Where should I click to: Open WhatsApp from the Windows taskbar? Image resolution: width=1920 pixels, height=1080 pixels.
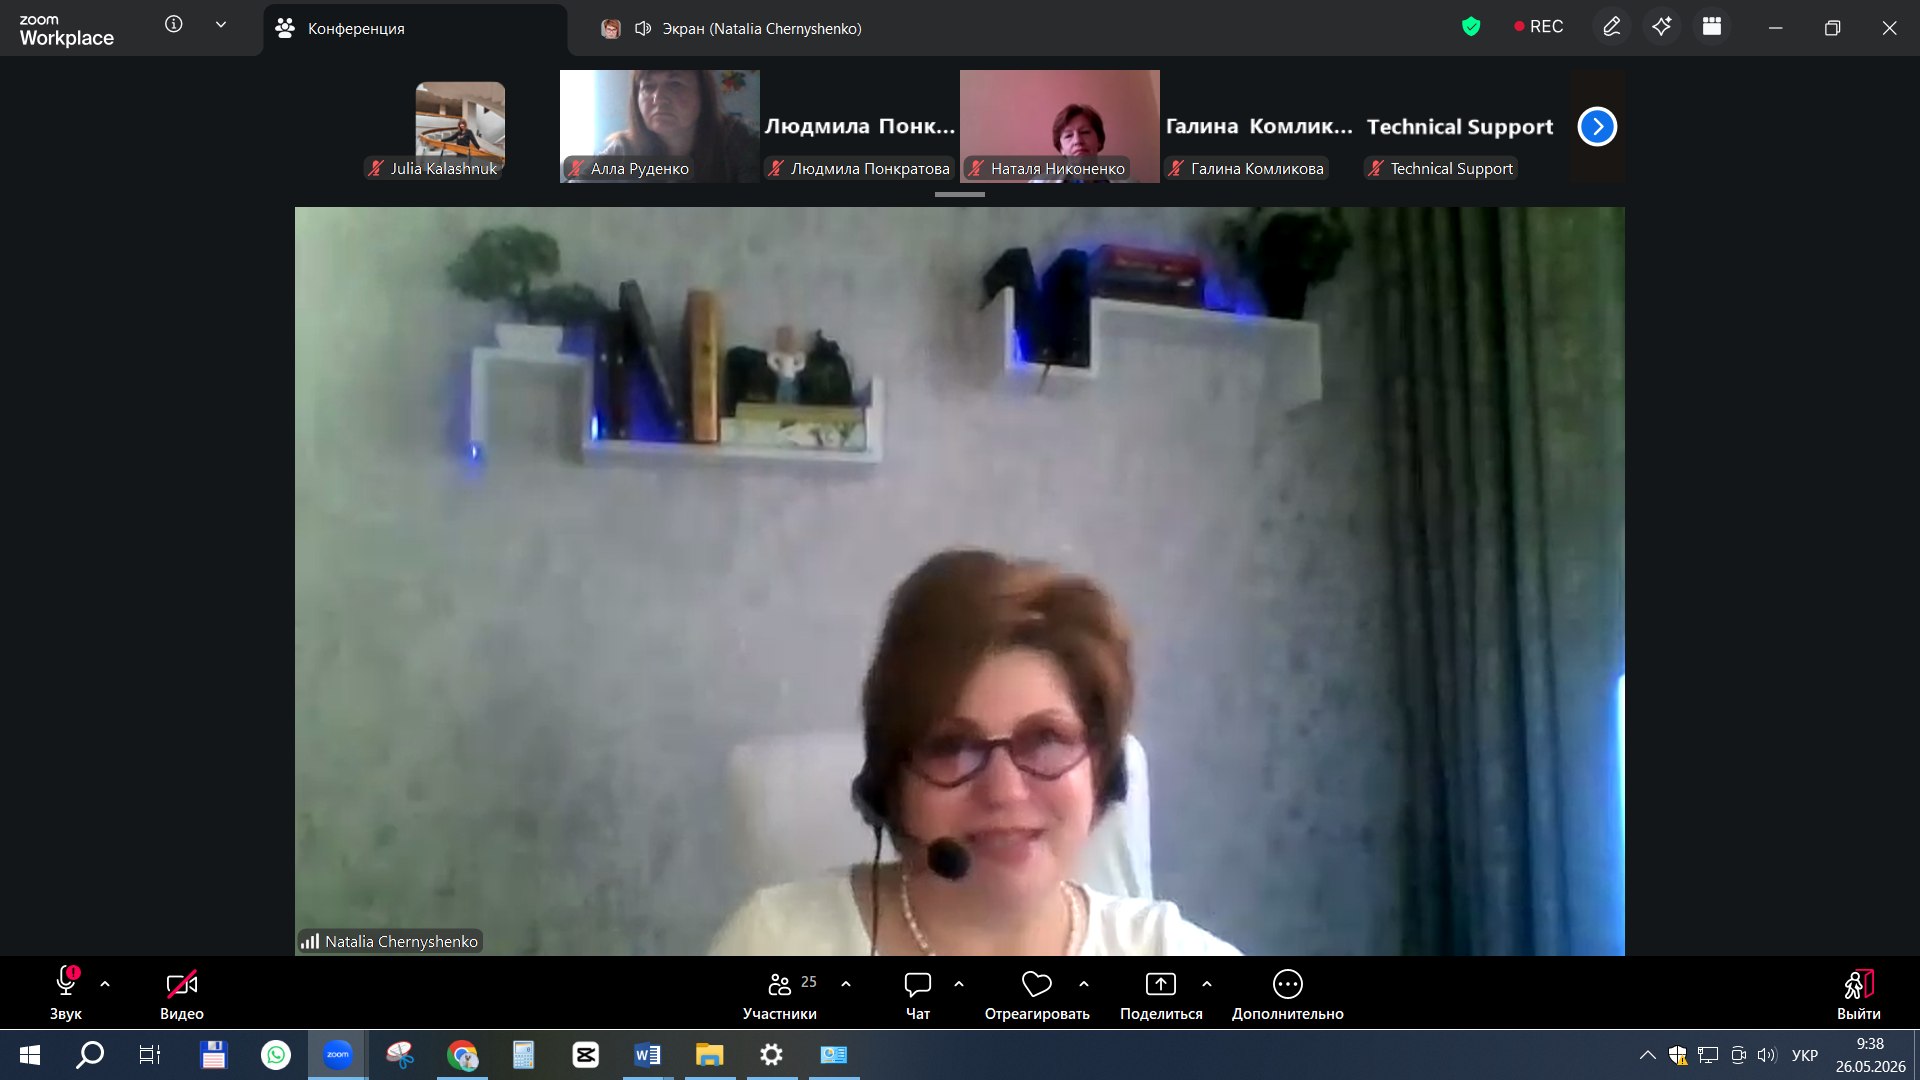[x=275, y=1055]
